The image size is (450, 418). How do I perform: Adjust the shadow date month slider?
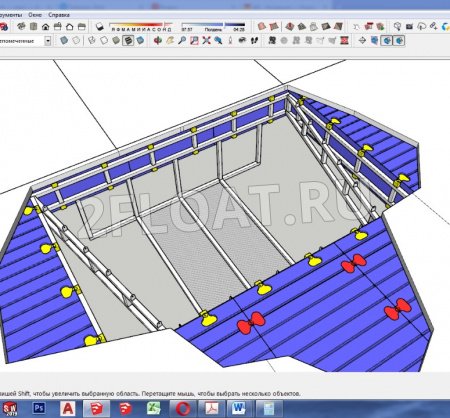tap(142, 25)
